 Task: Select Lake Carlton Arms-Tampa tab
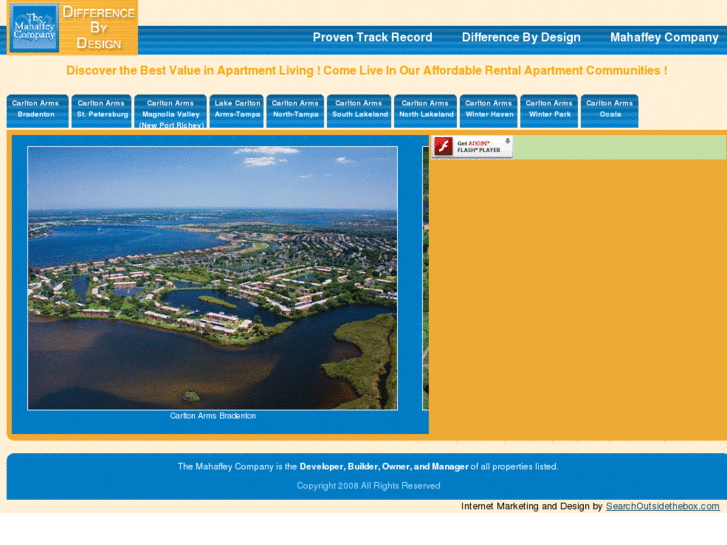coord(237,111)
